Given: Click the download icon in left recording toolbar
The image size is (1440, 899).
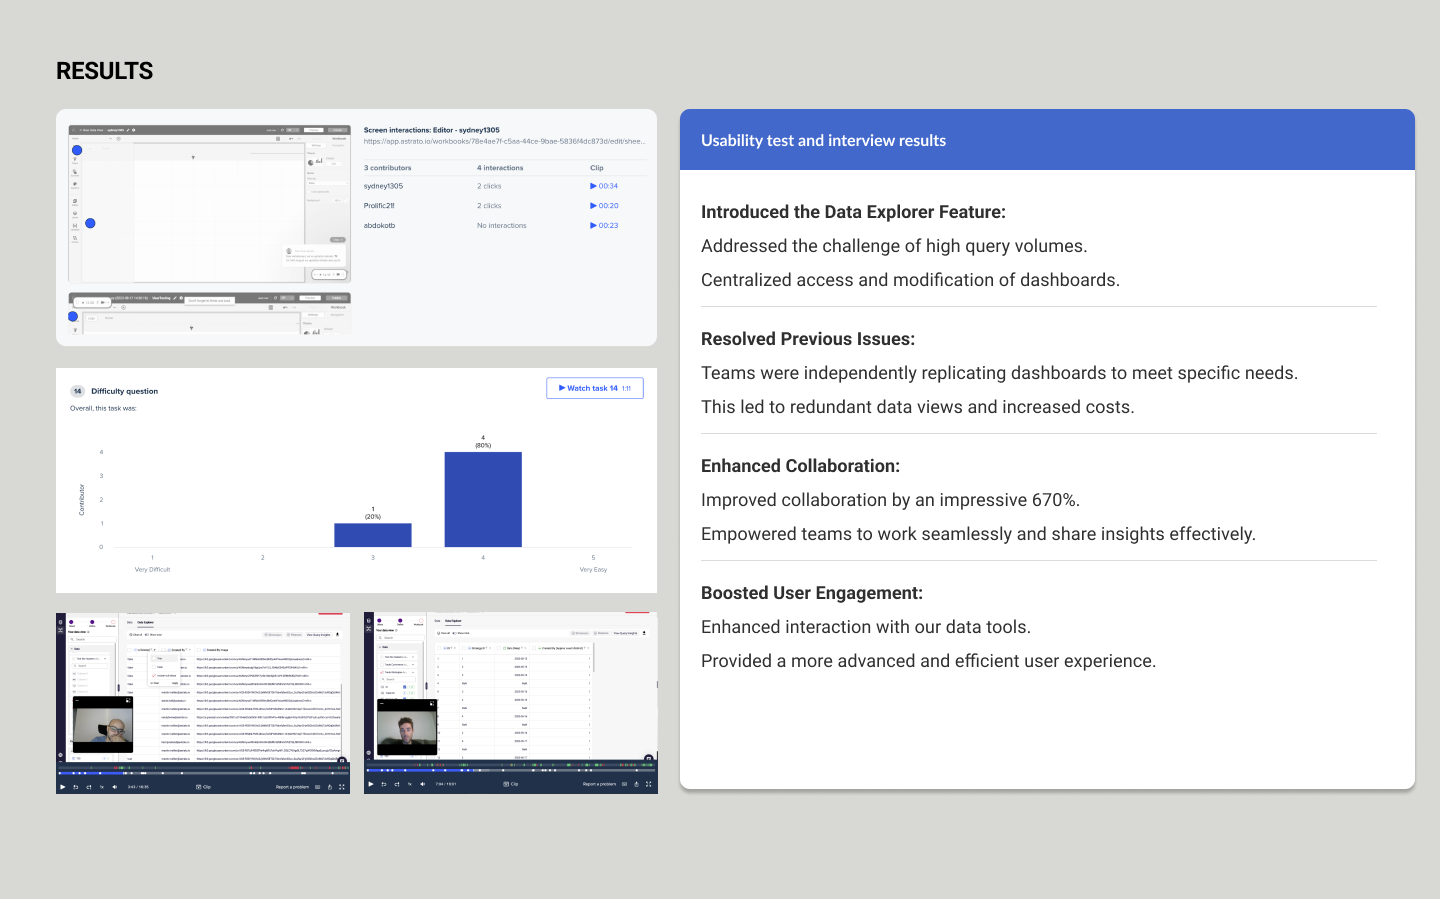Looking at the screenshot, I should 337,634.
